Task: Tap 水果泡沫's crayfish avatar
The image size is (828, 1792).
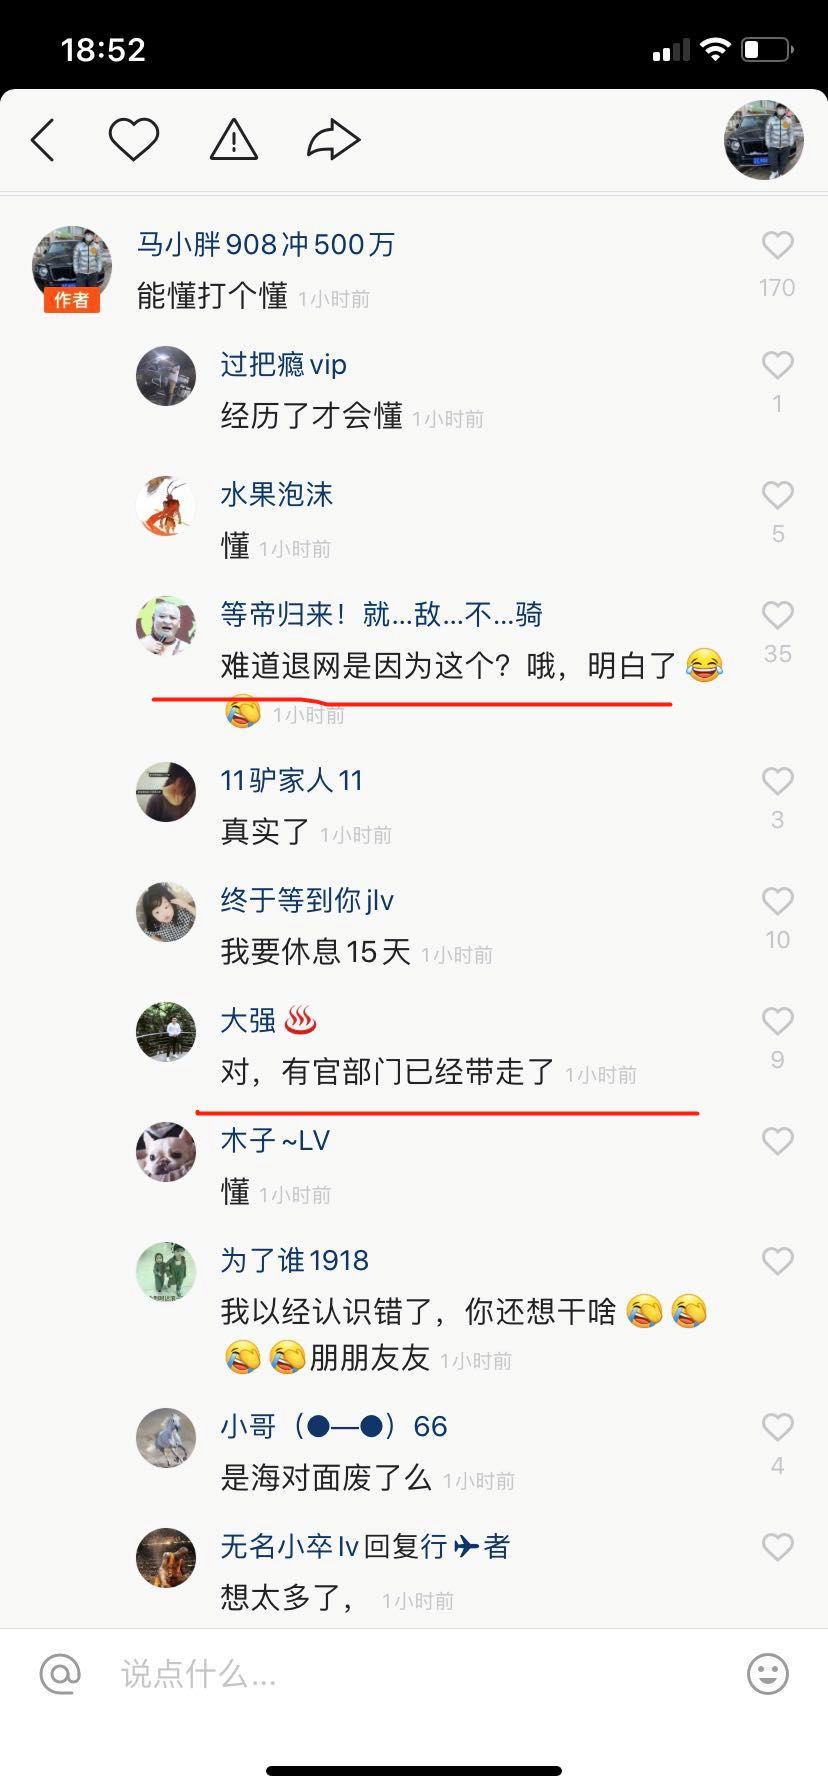Action: (x=166, y=506)
